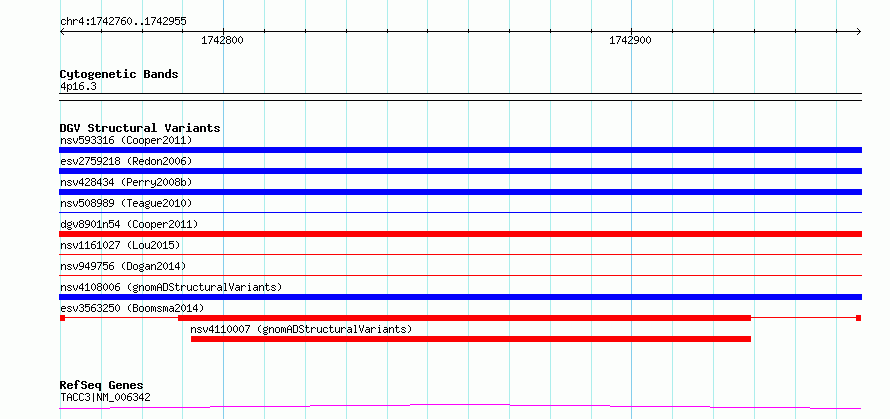
Task: Select the DGV Structural Variants track title
Action: (x=140, y=128)
